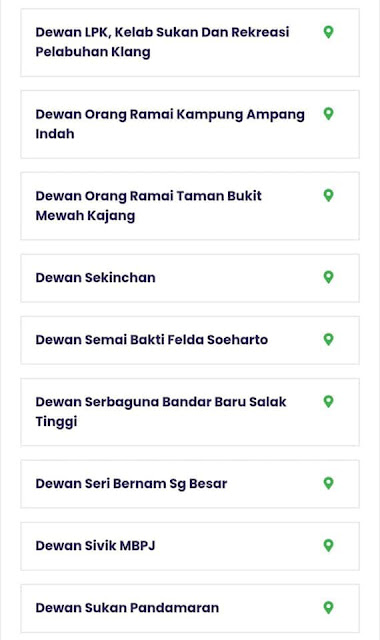Tap location marker for Seri Bernam Sg Besar

[x=328, y=483]
